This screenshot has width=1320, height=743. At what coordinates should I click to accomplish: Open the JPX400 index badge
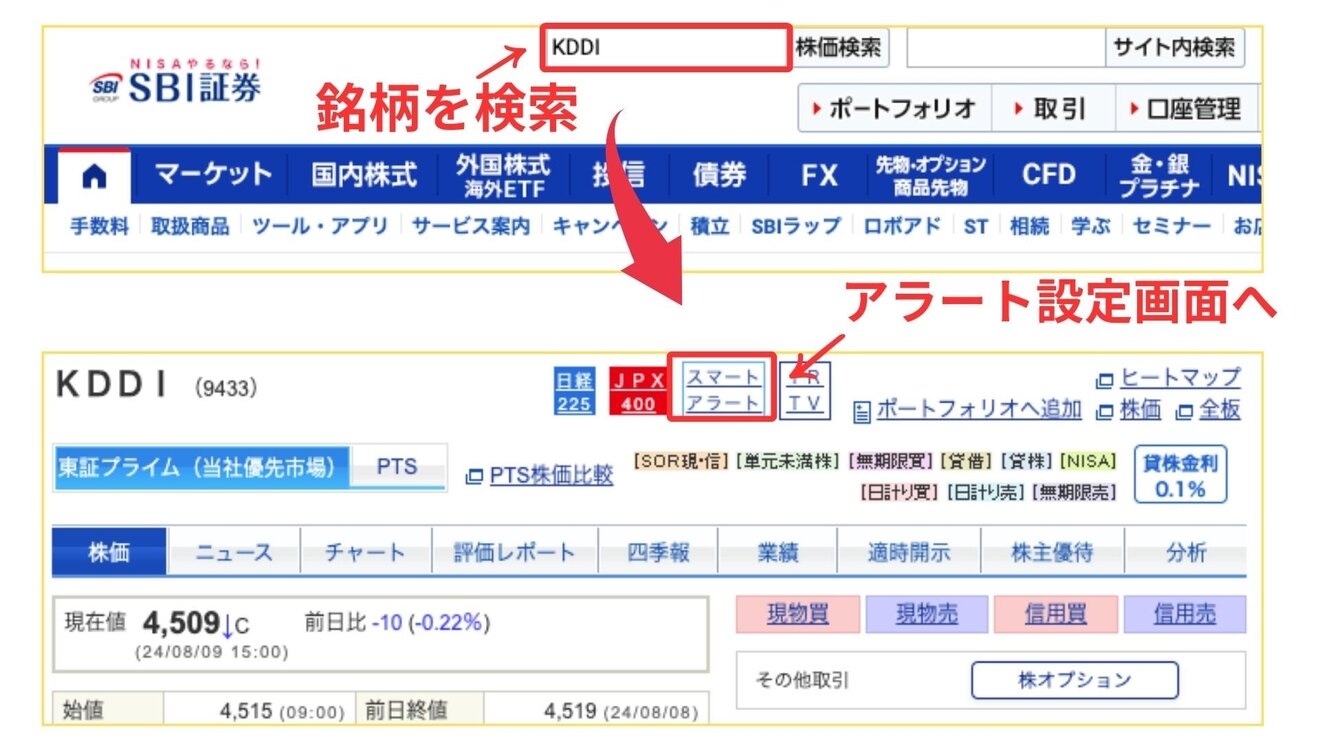(x=638, y=392)
